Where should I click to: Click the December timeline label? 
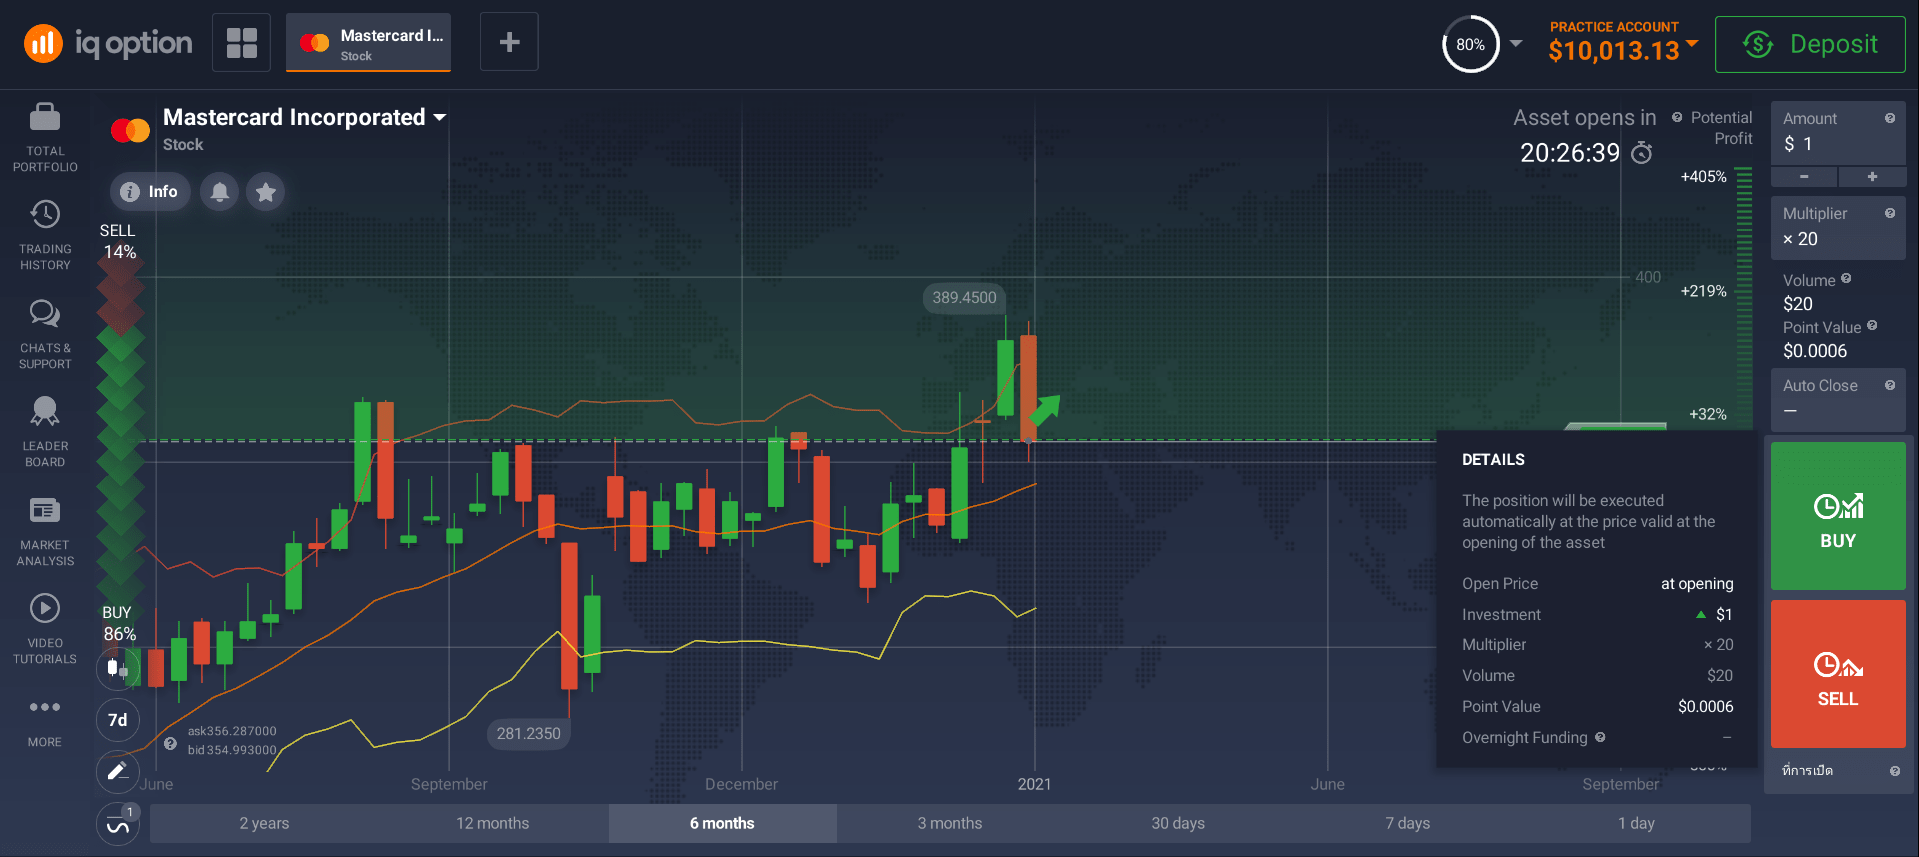pos(741,784)
